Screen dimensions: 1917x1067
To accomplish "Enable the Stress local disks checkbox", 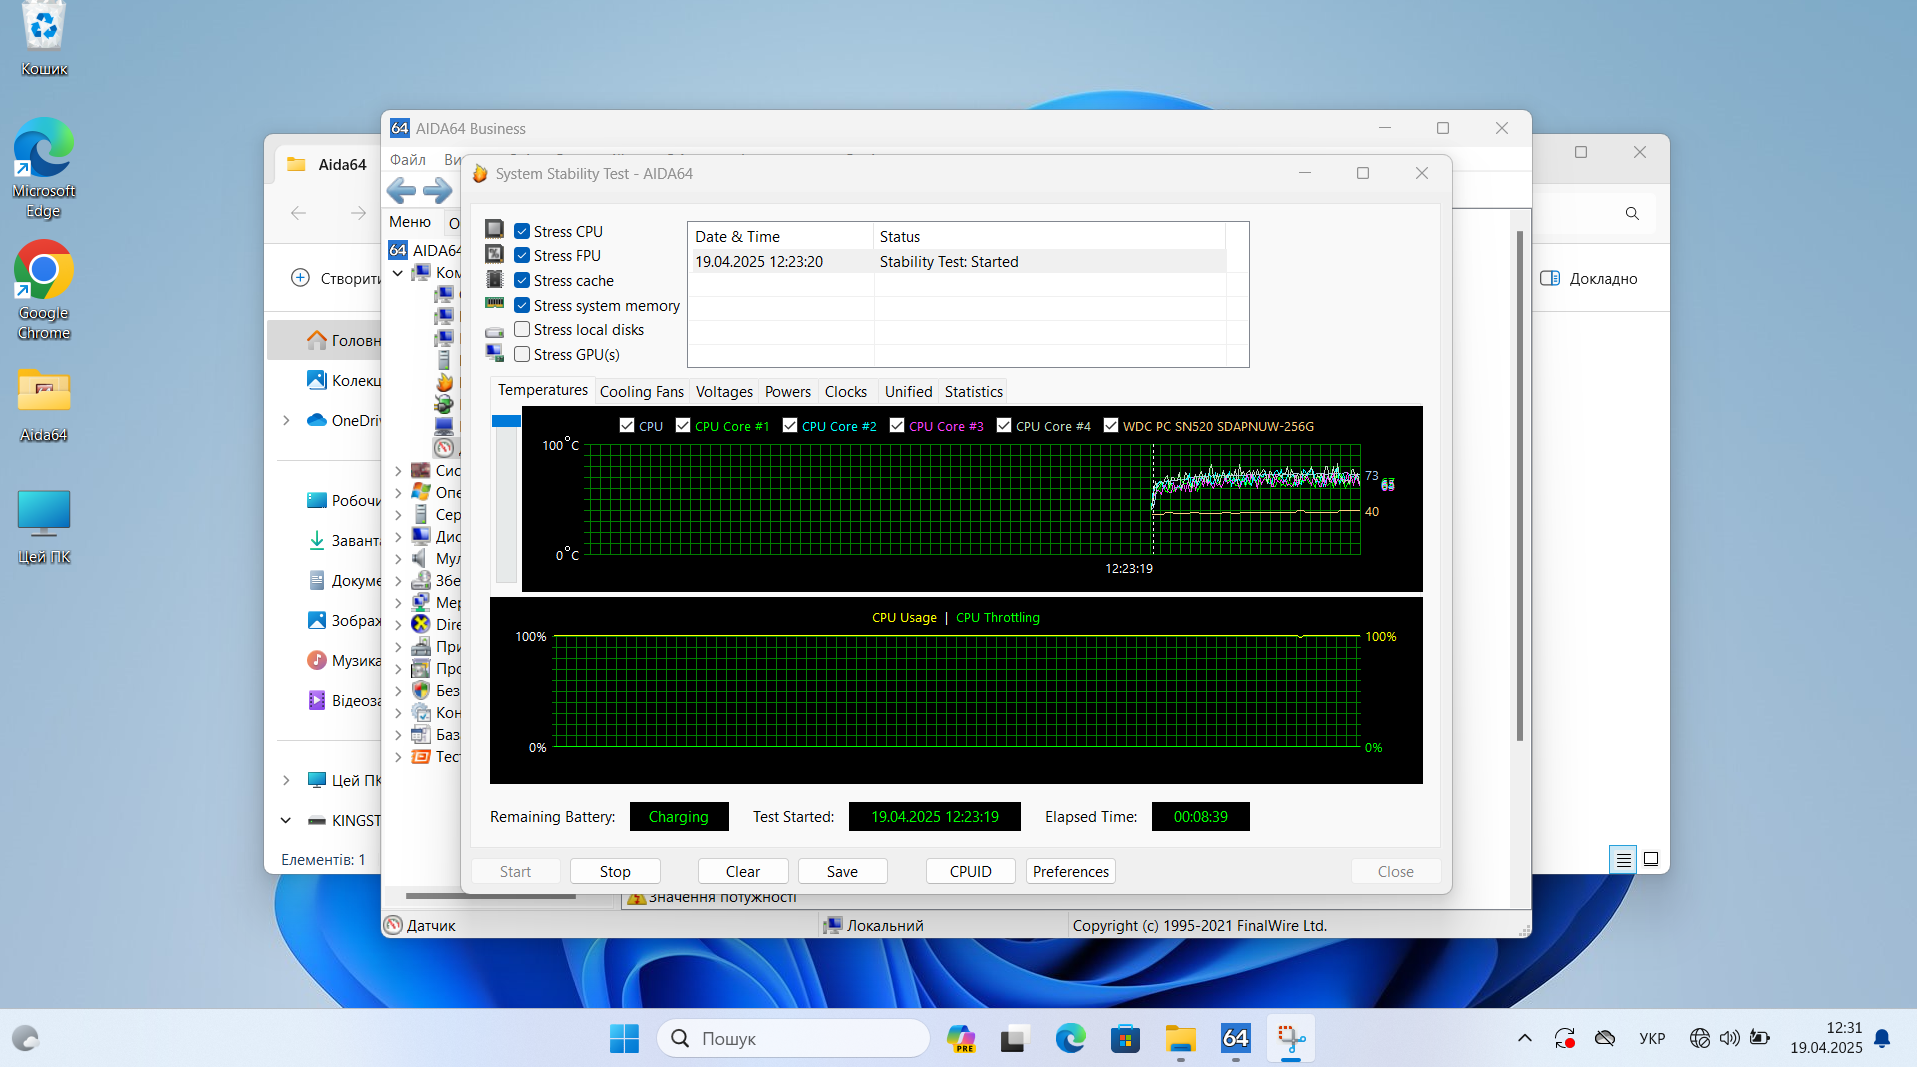I will (522, 329).
